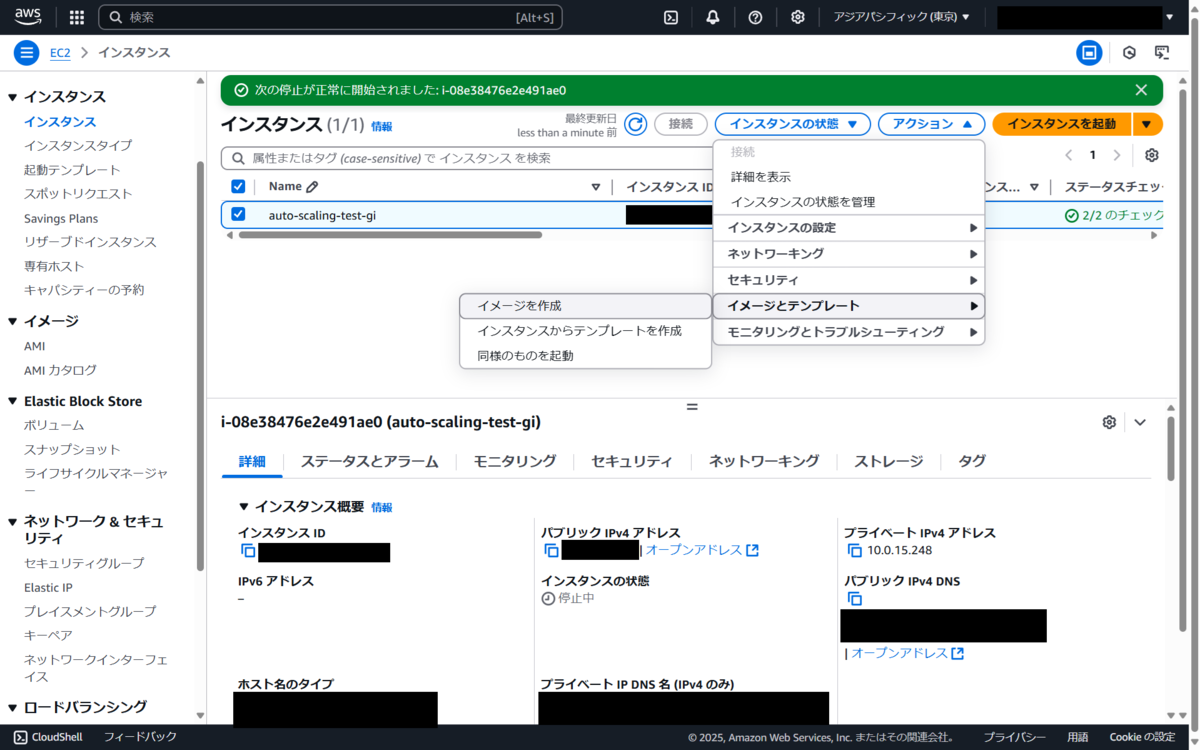Viewport: 1200px width, 750px height.
Task: Open セキュリティグループ in sidebar
Action: [x=84, y=563]
